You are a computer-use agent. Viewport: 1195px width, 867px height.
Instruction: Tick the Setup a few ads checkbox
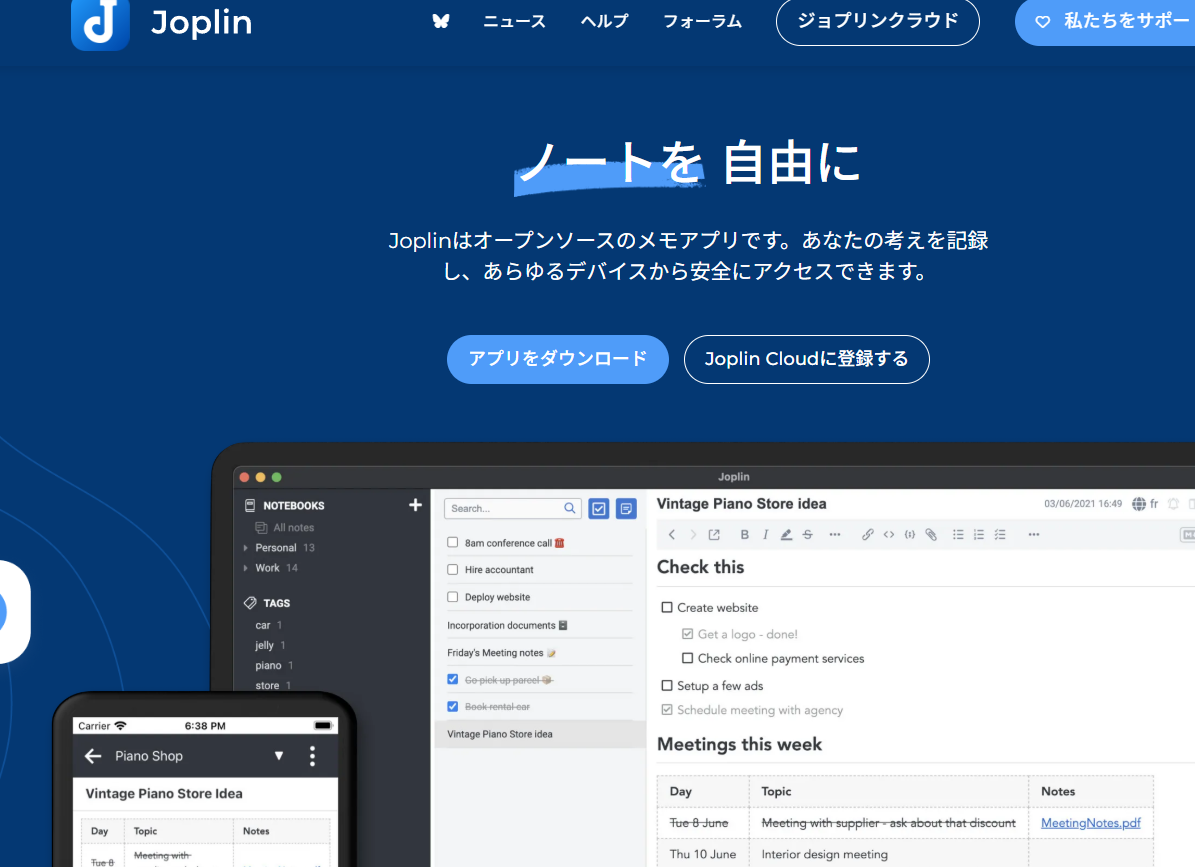coord(667,686)
